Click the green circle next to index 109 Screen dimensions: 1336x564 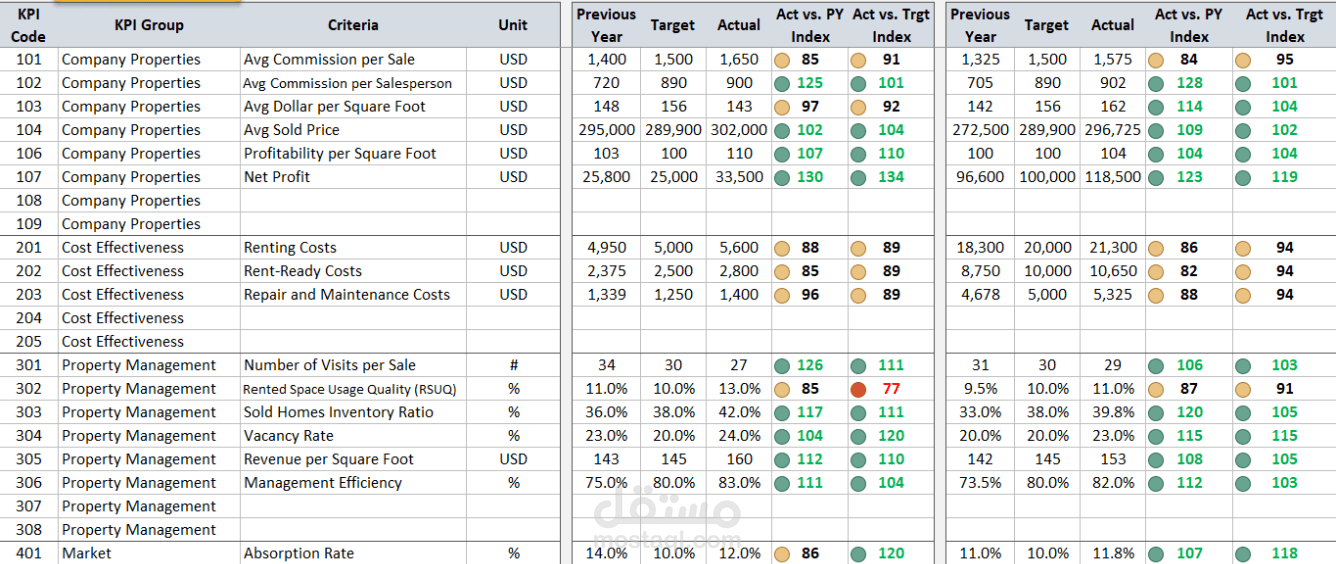pyautogui.click(x=1156, y=130)
